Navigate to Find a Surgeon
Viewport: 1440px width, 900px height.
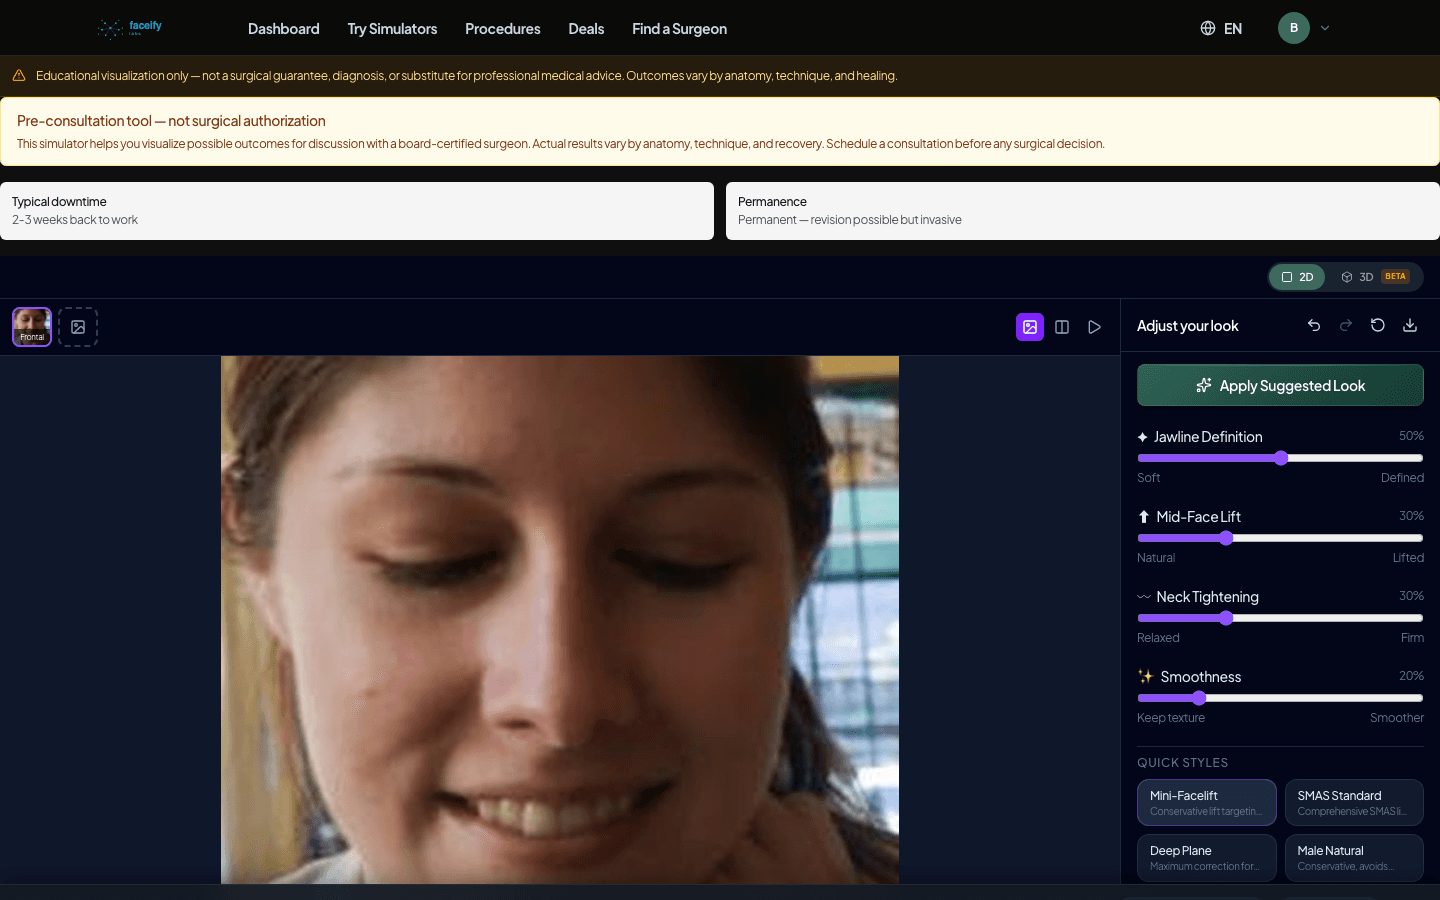click(679, 29)
